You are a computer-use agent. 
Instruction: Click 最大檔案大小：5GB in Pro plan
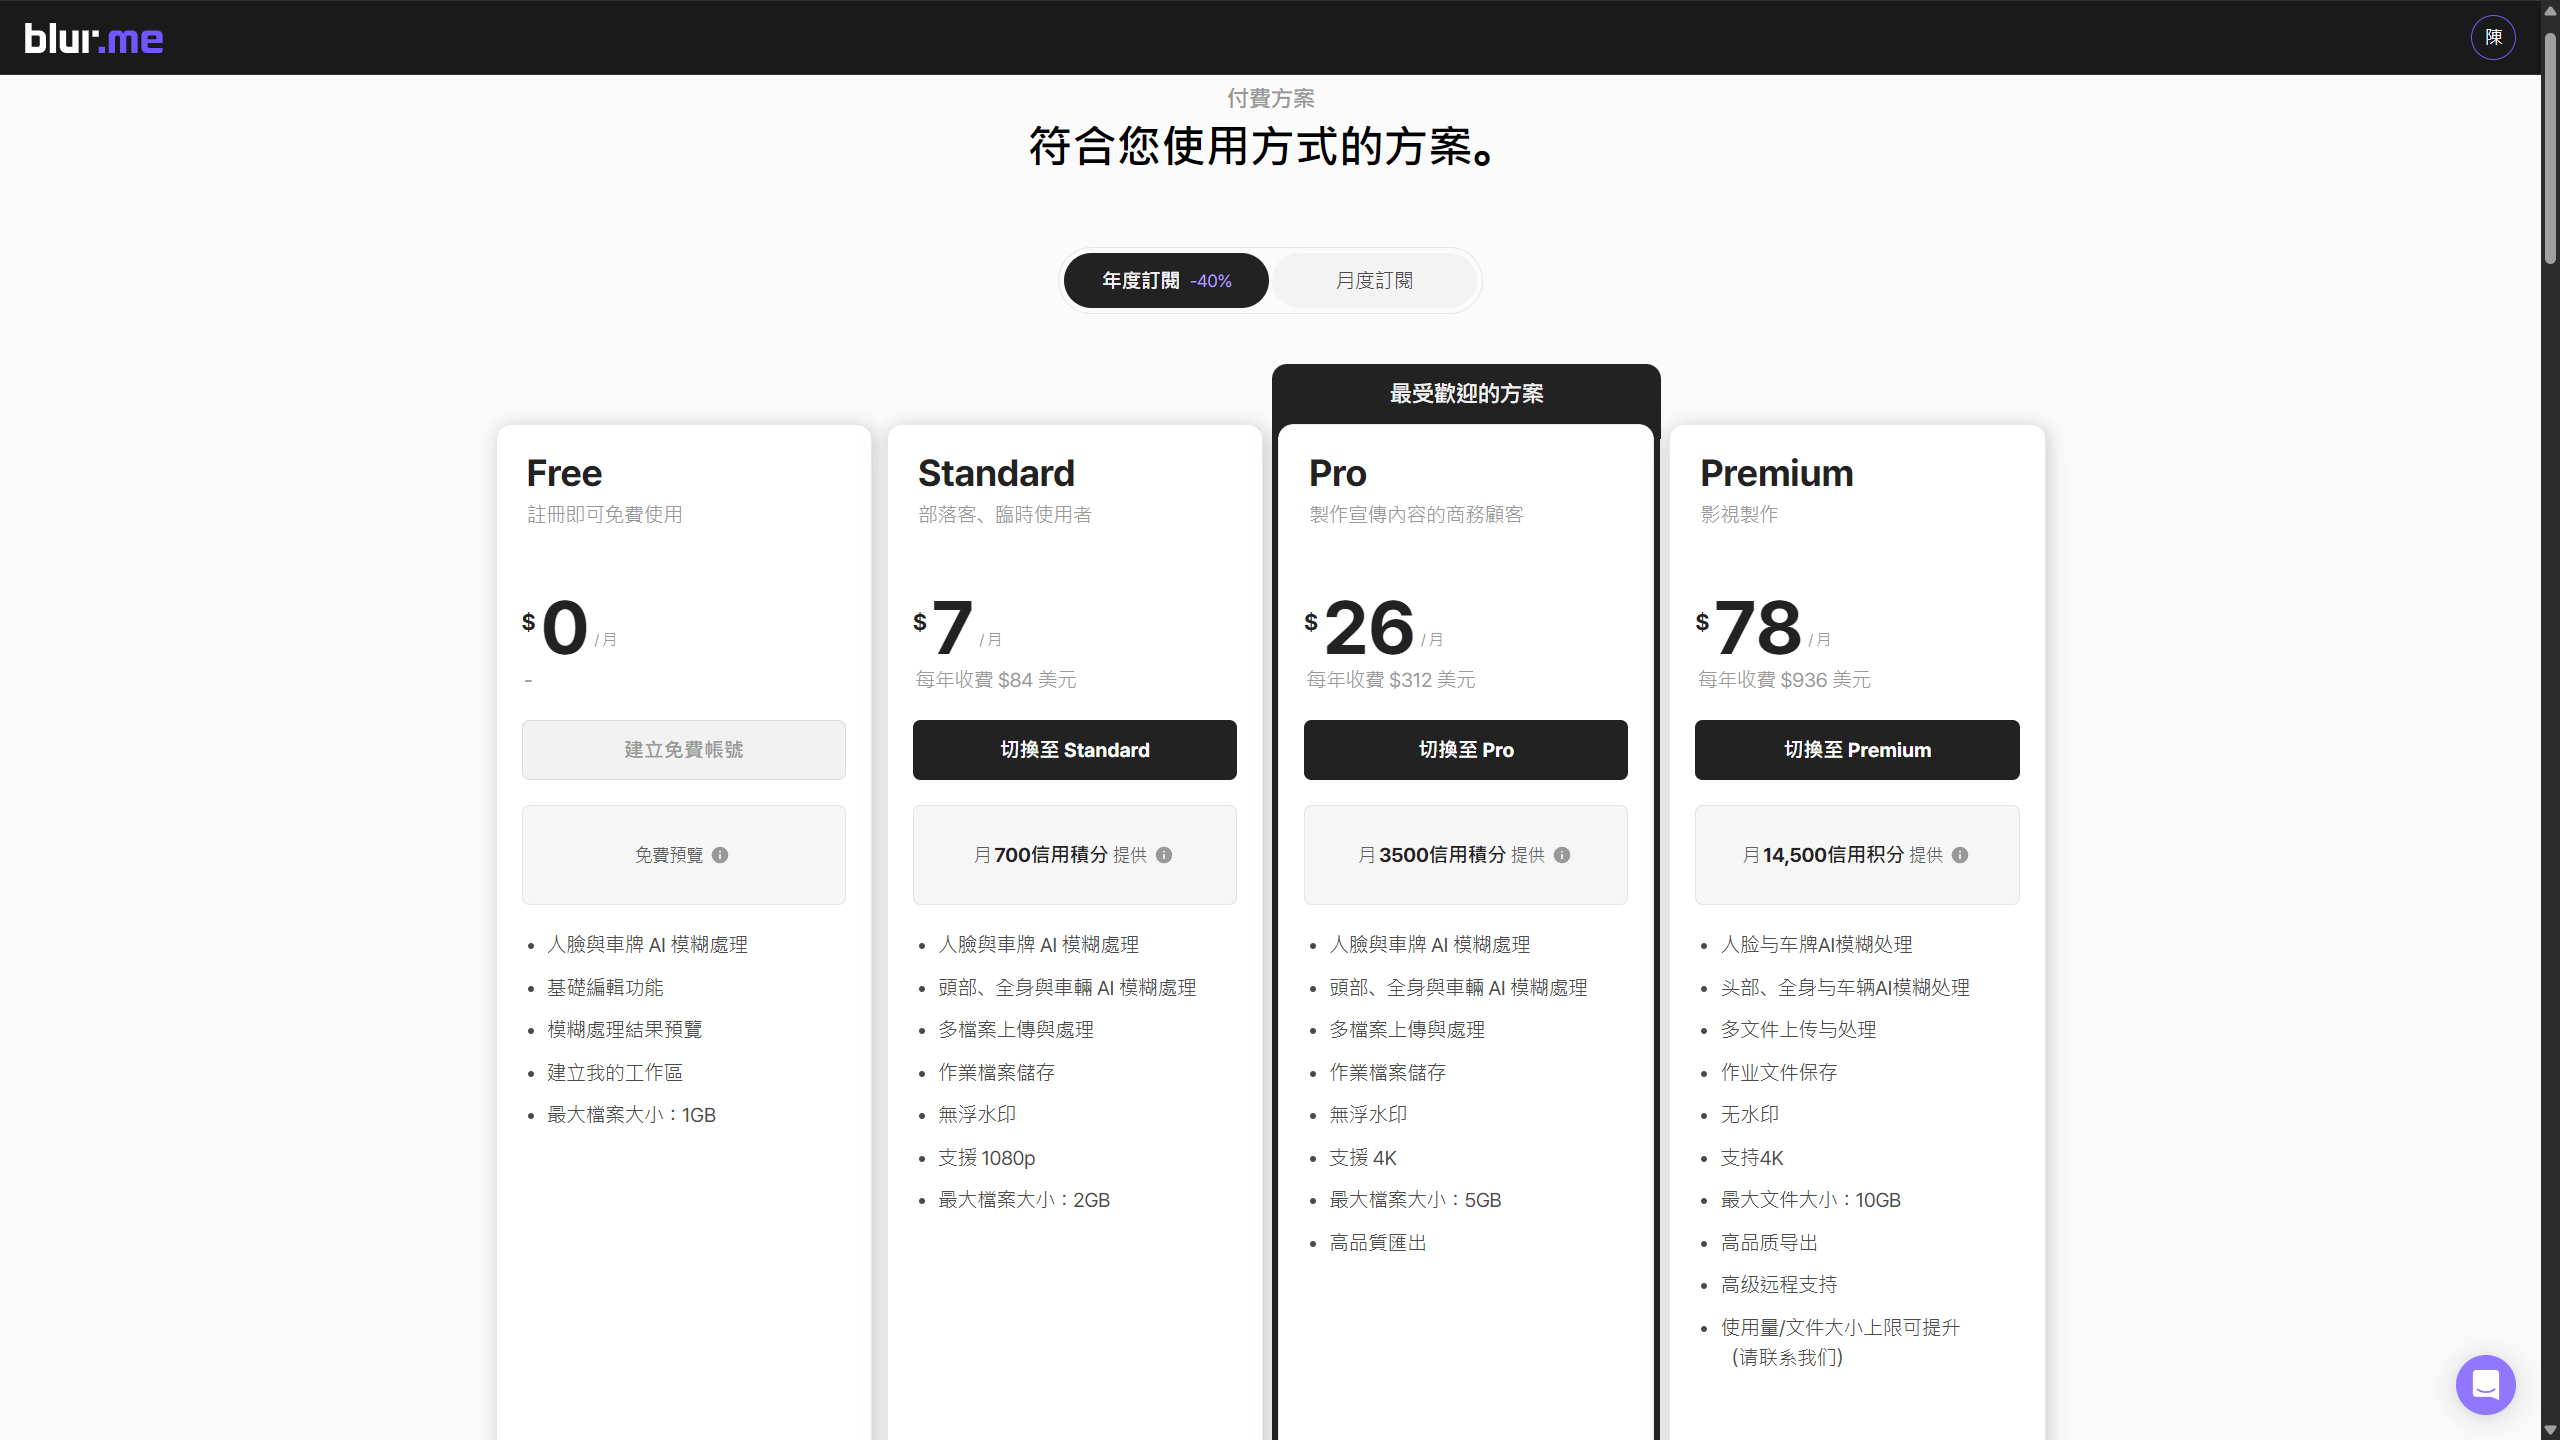(1415, 1200)
